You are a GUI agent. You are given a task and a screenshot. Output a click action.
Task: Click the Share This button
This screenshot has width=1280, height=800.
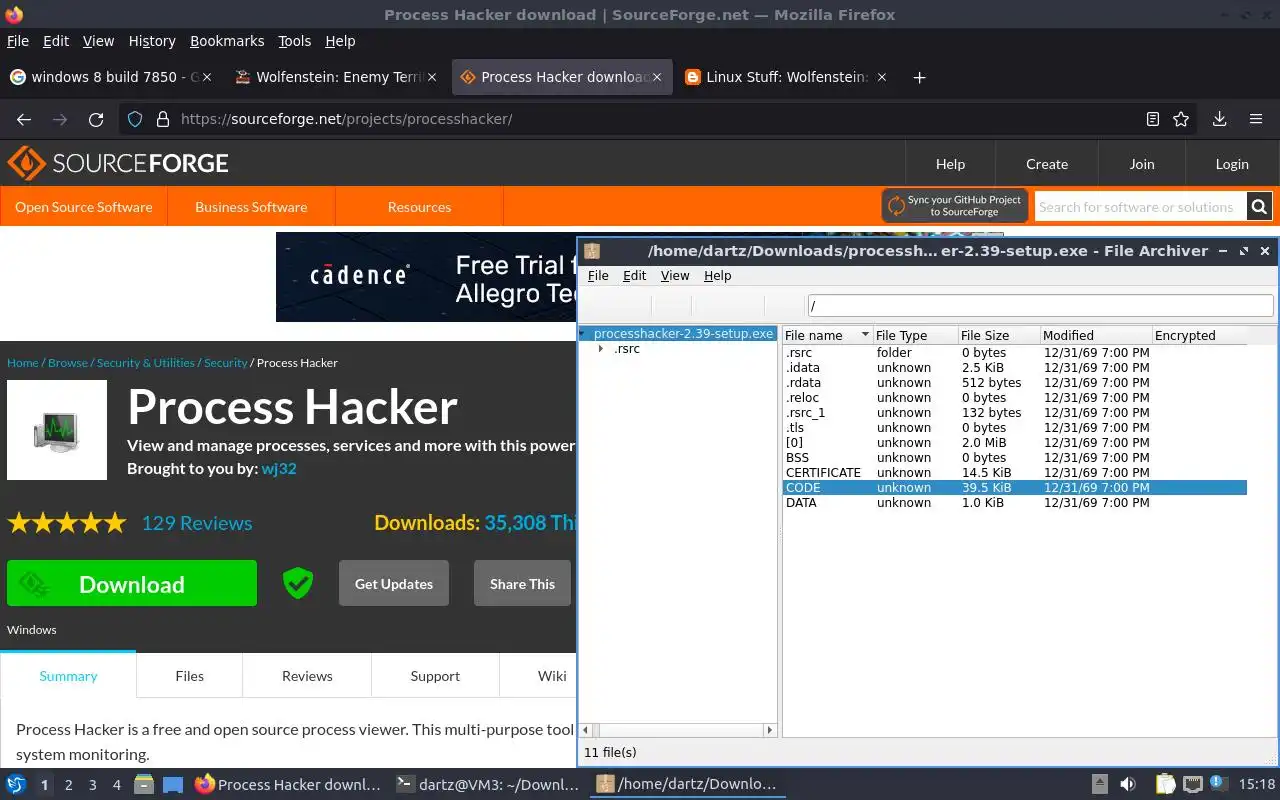[x=522, y=584]
